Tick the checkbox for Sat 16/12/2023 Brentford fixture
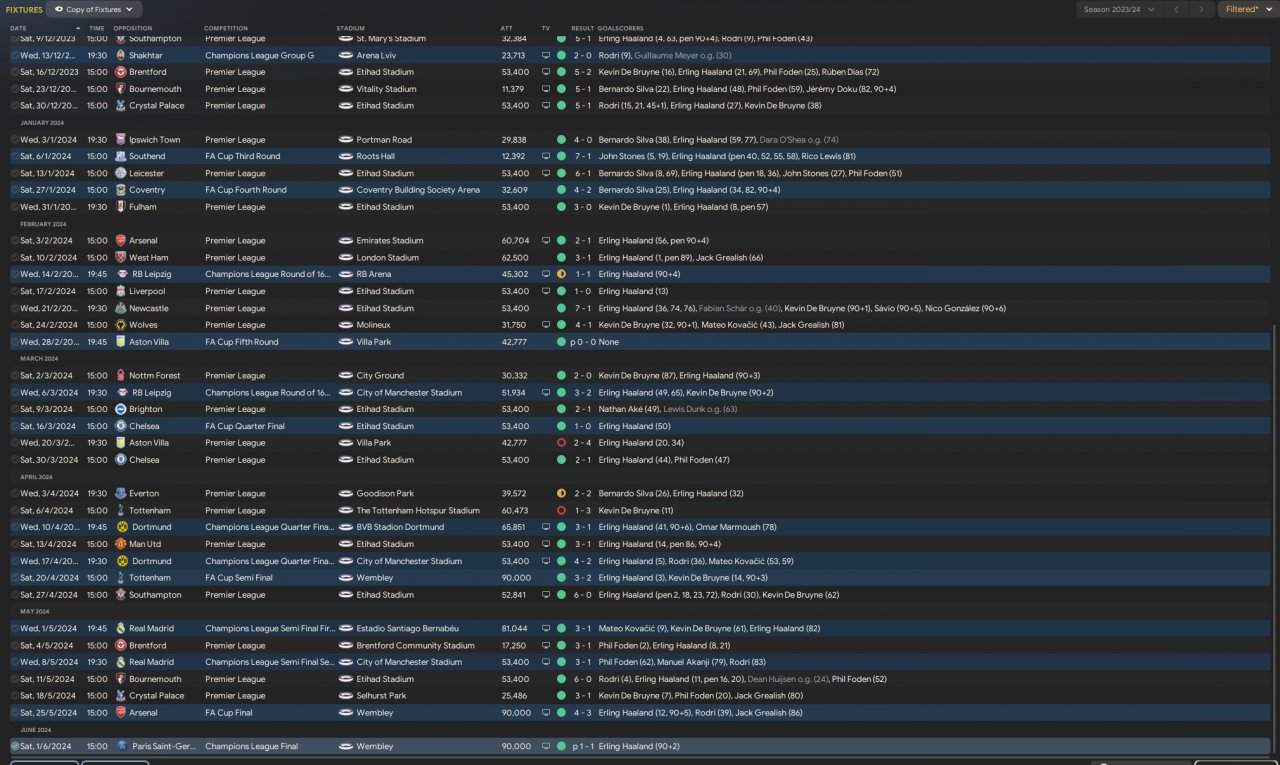 (15, 72)
